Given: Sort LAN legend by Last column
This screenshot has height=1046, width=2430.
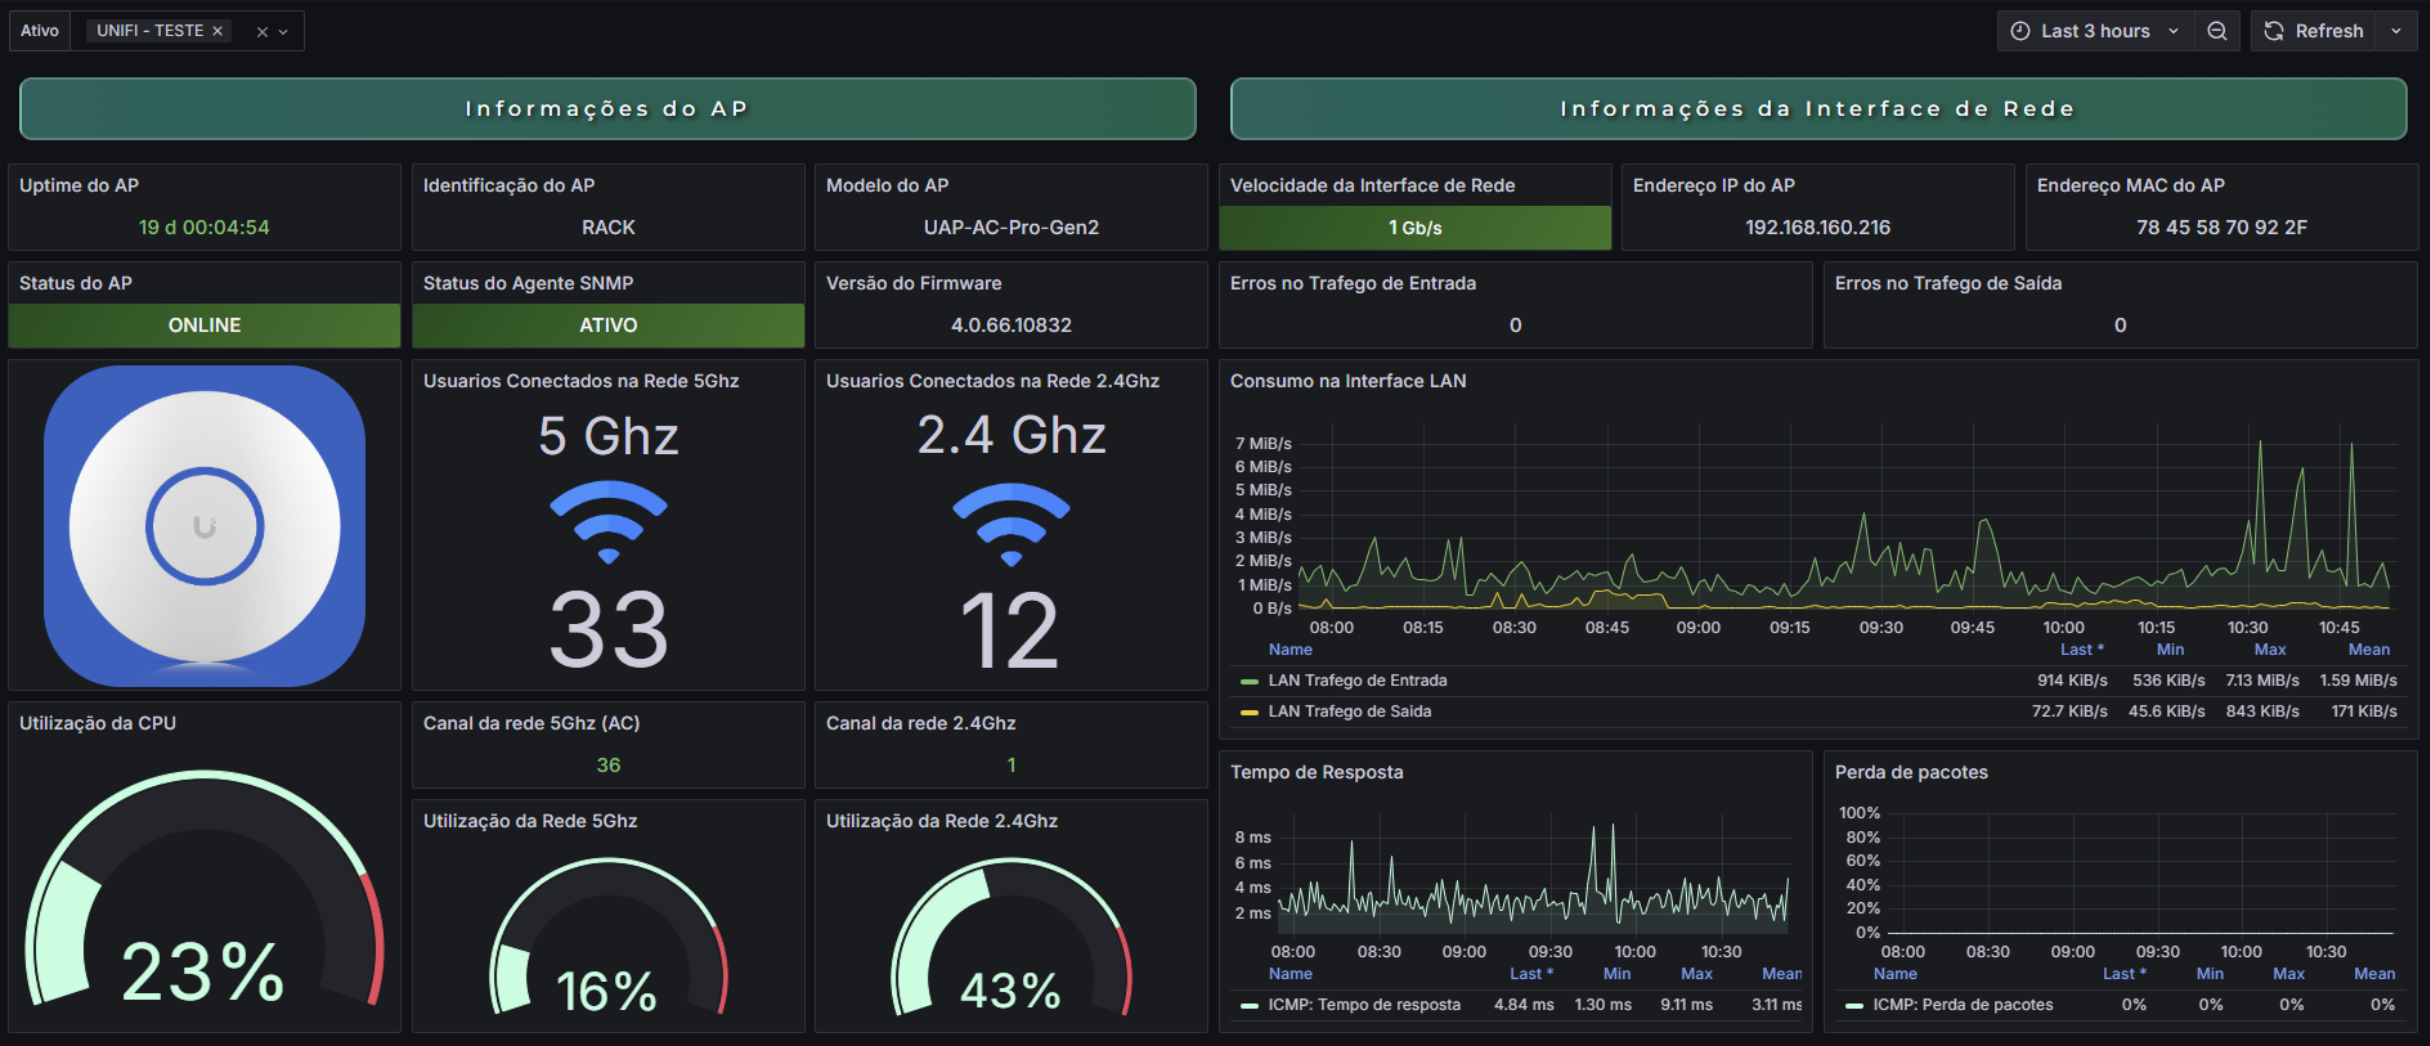Looking at the screenshot, I should point(2081,650).
